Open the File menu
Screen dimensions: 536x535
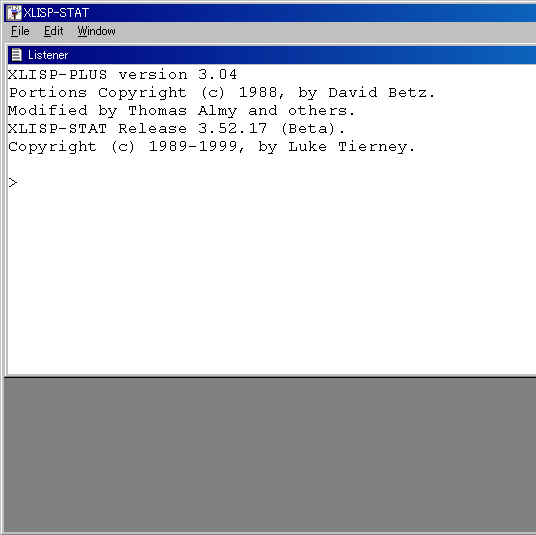pyautogui.click(x=20, y=31)
